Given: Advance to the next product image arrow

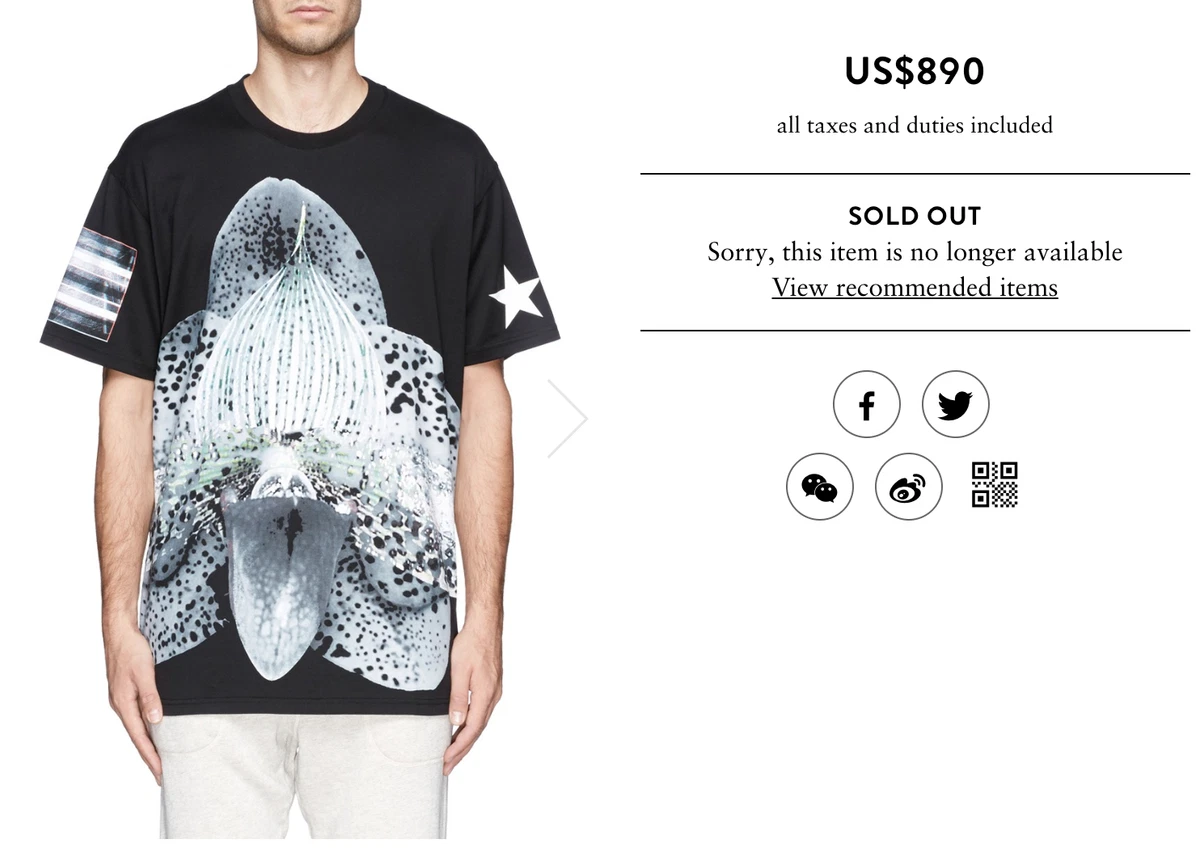Looking at the screenshot, I should point(568,418).
